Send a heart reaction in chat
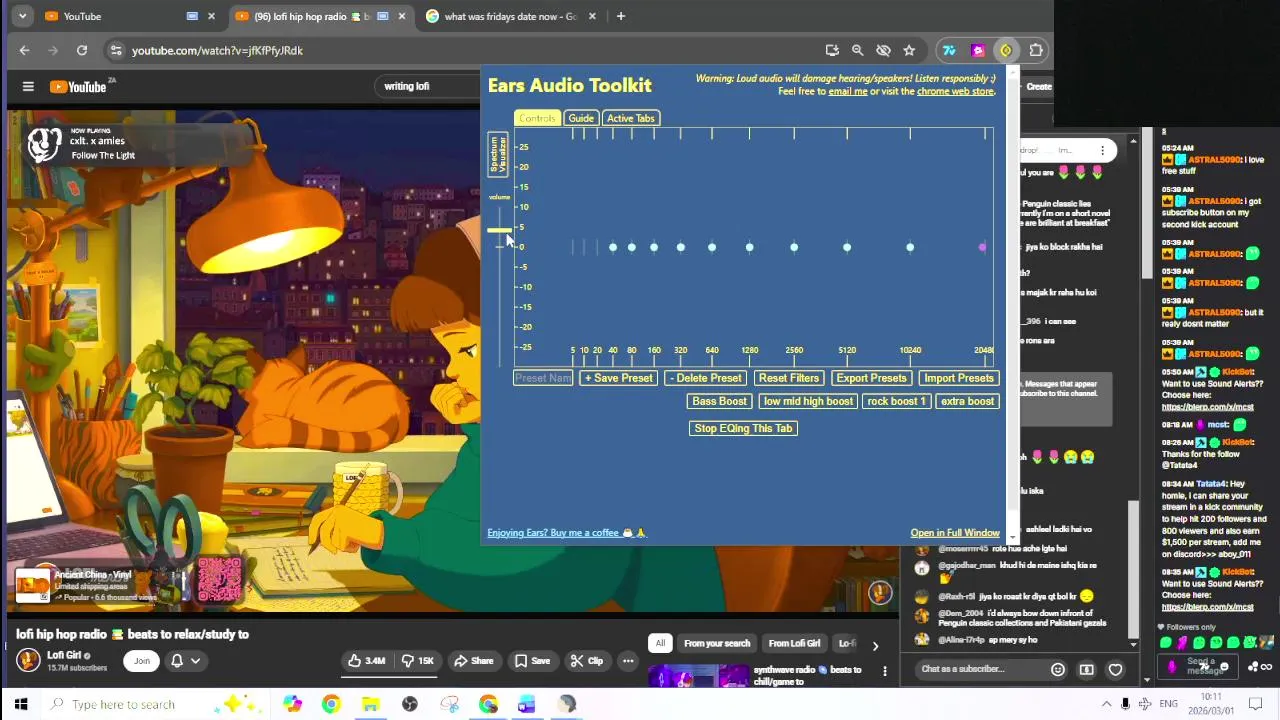Screen dimensions: 1280x720 pyautogui.click(x=1115, y=669)
